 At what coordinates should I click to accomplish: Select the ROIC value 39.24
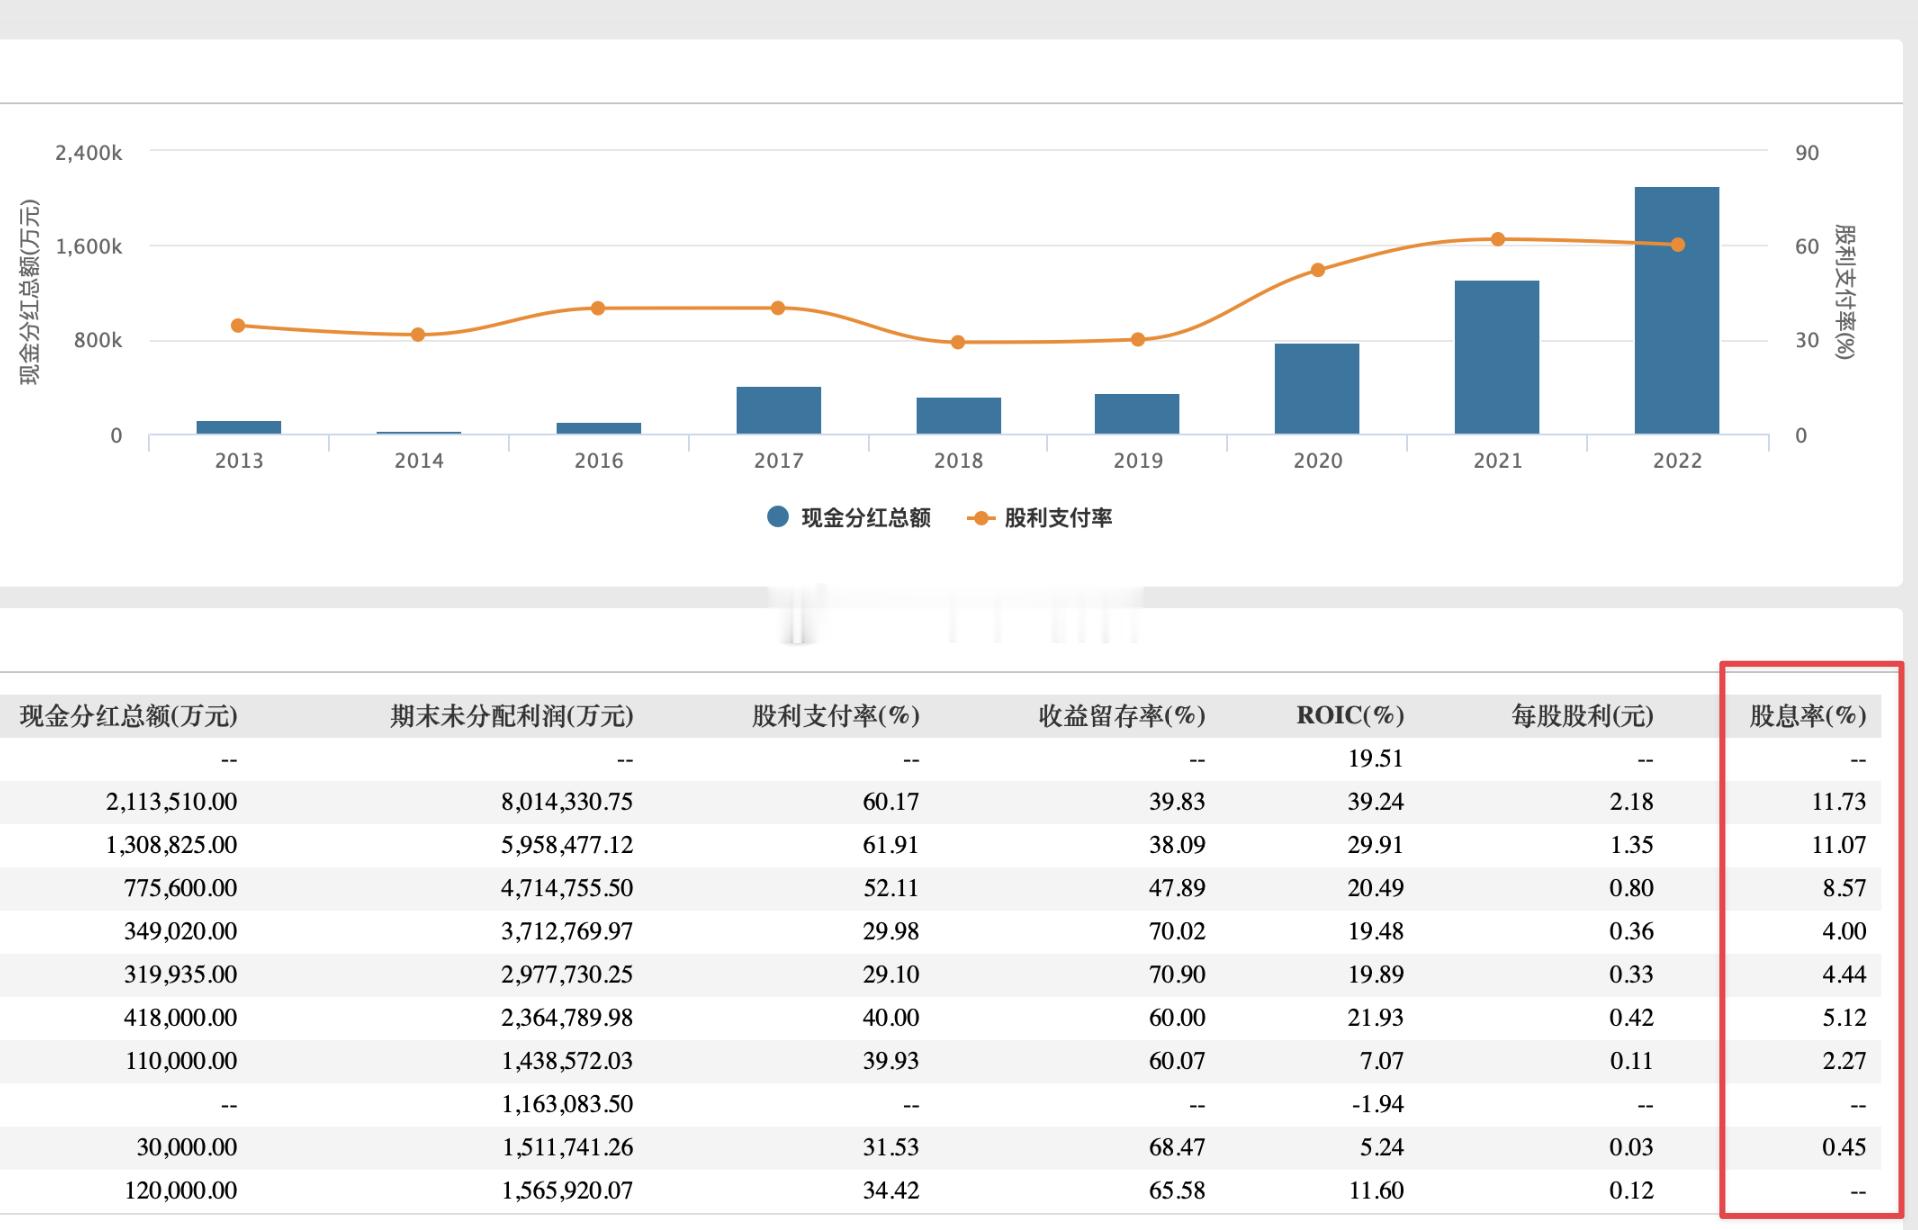click(1376, 802)
